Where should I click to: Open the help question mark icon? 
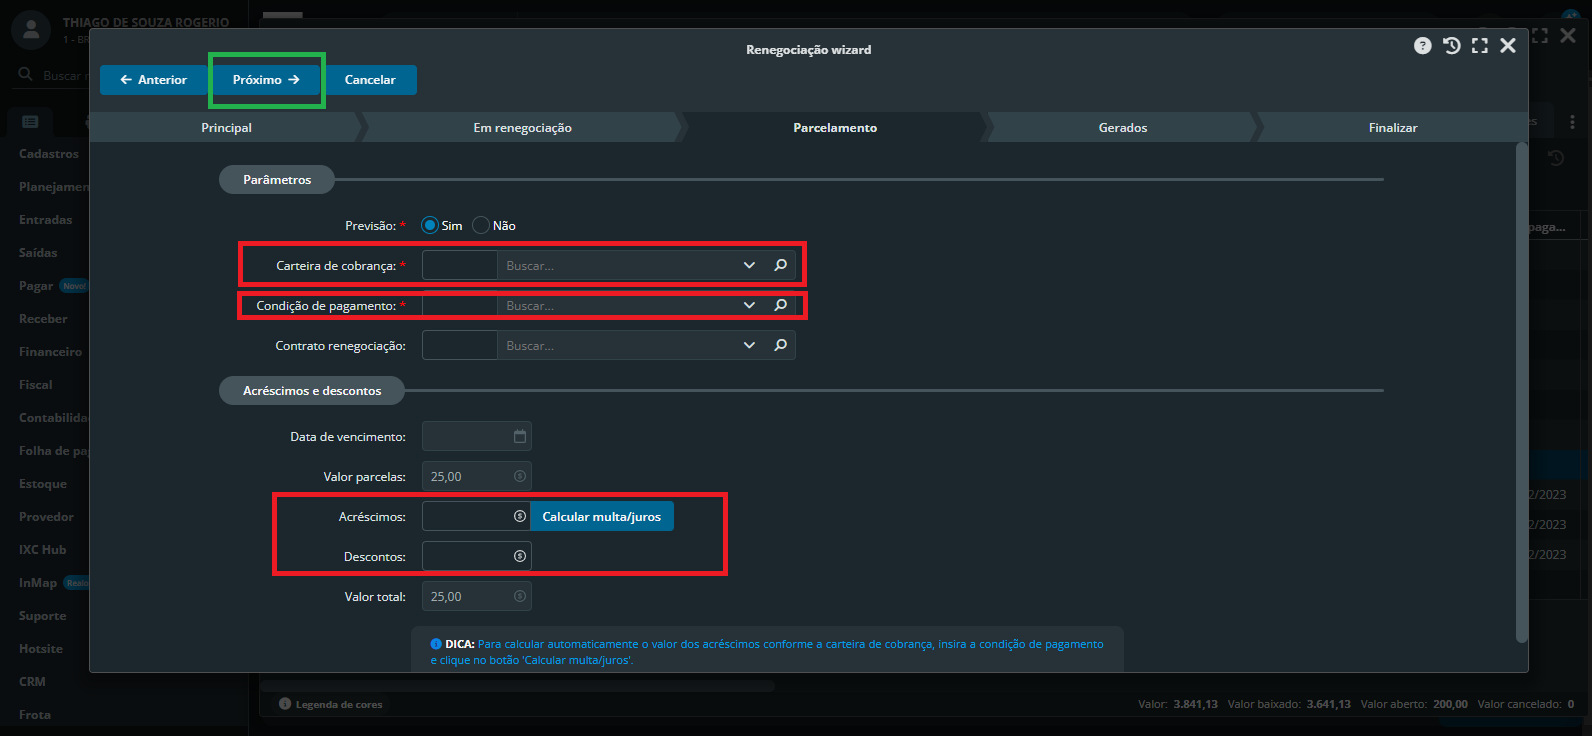pyautogui.click(x=1422, y=46)
